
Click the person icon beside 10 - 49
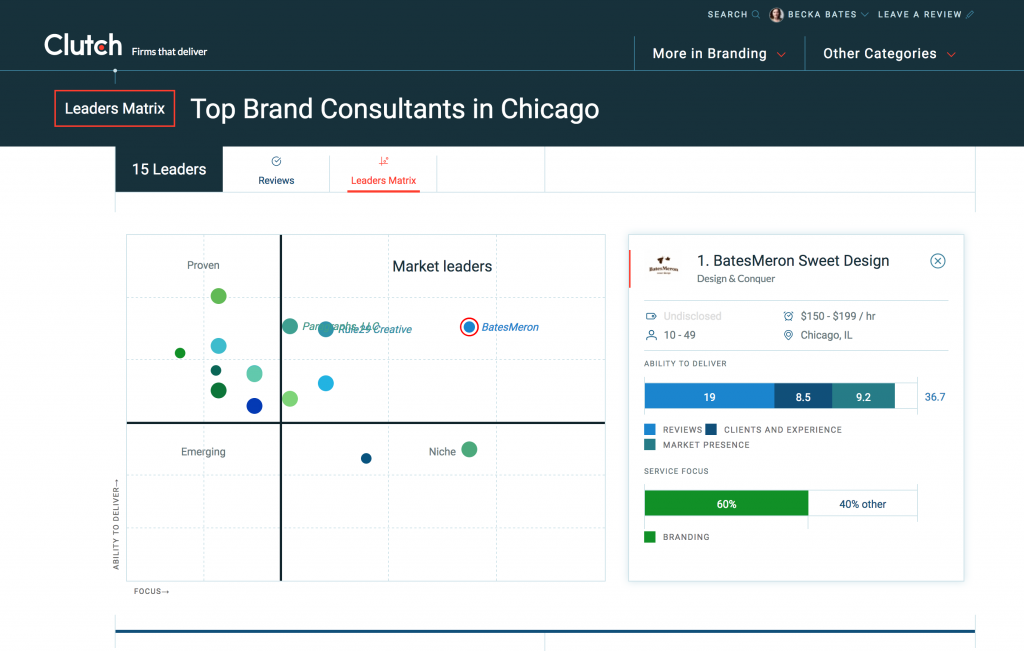pos(651,335)
